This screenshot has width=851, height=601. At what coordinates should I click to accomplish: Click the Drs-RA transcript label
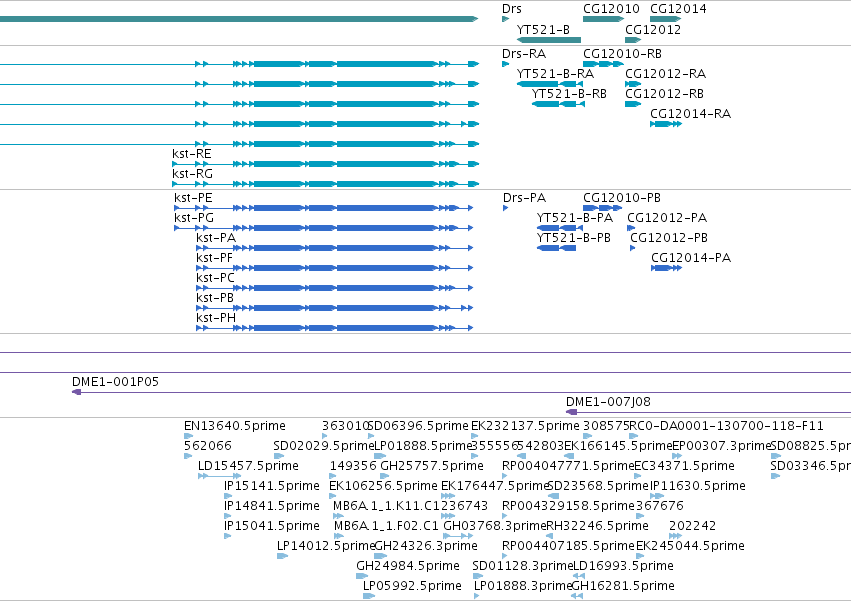click(524, 54)
